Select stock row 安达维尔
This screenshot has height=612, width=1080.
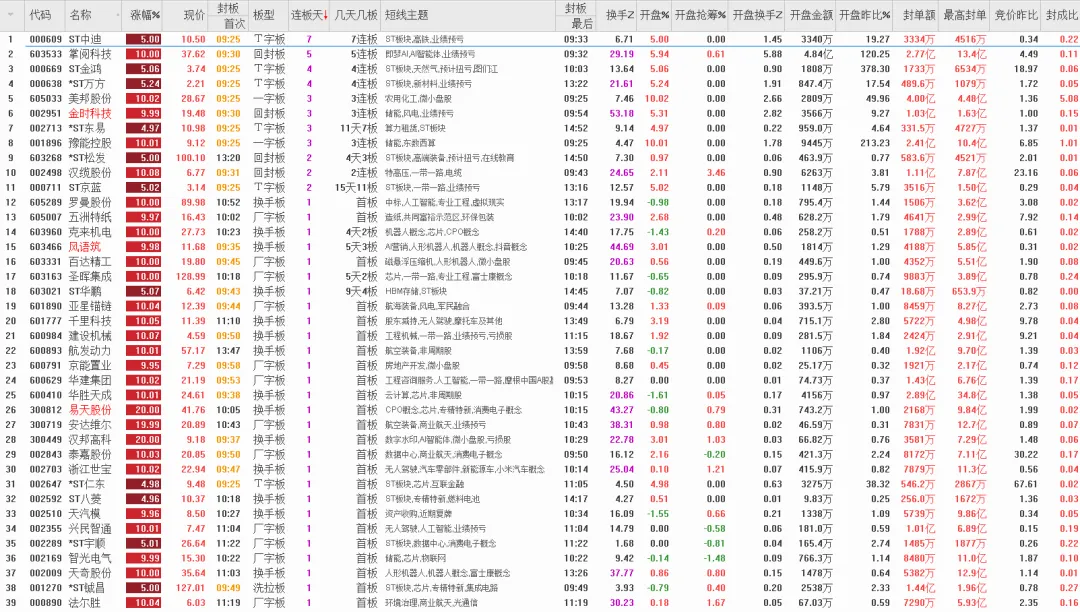[540, 425]
